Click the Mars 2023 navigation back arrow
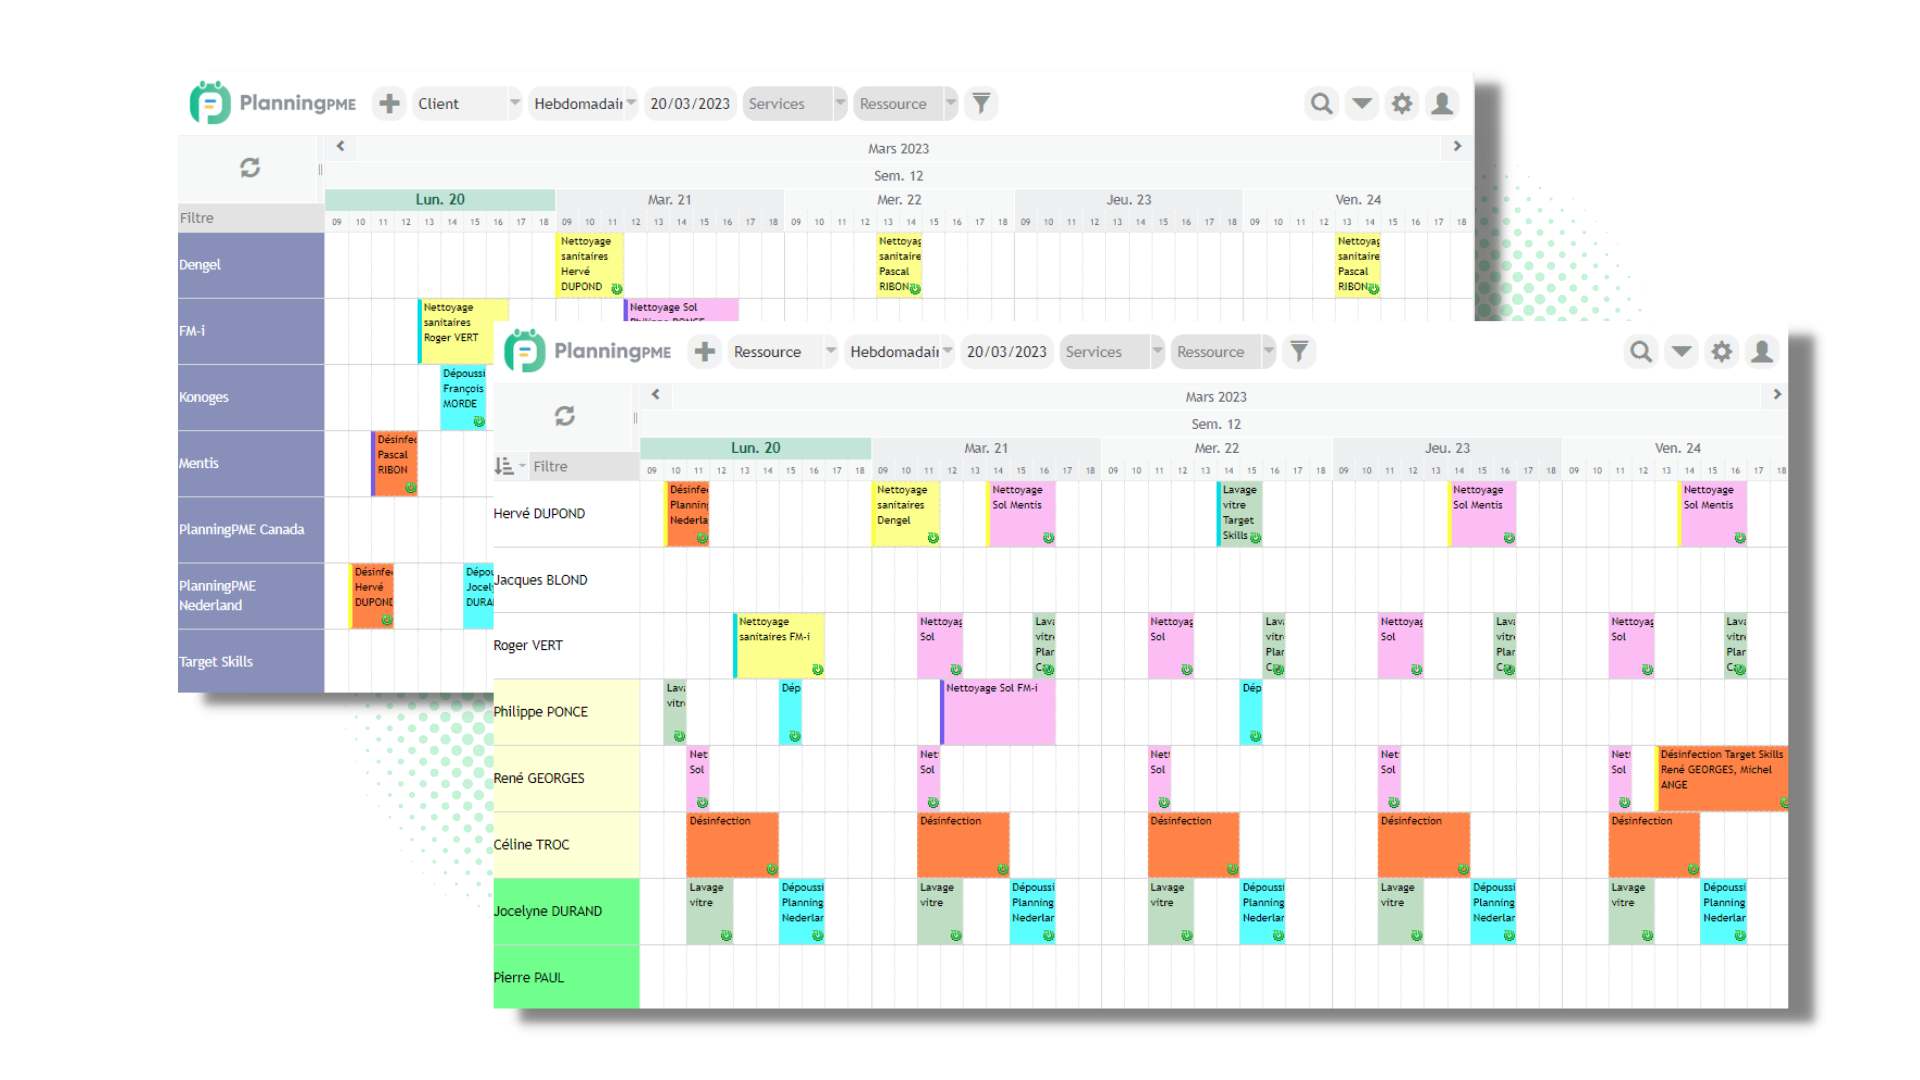The height and width of the screenshot is (1080, 1920). coord(342,145)
